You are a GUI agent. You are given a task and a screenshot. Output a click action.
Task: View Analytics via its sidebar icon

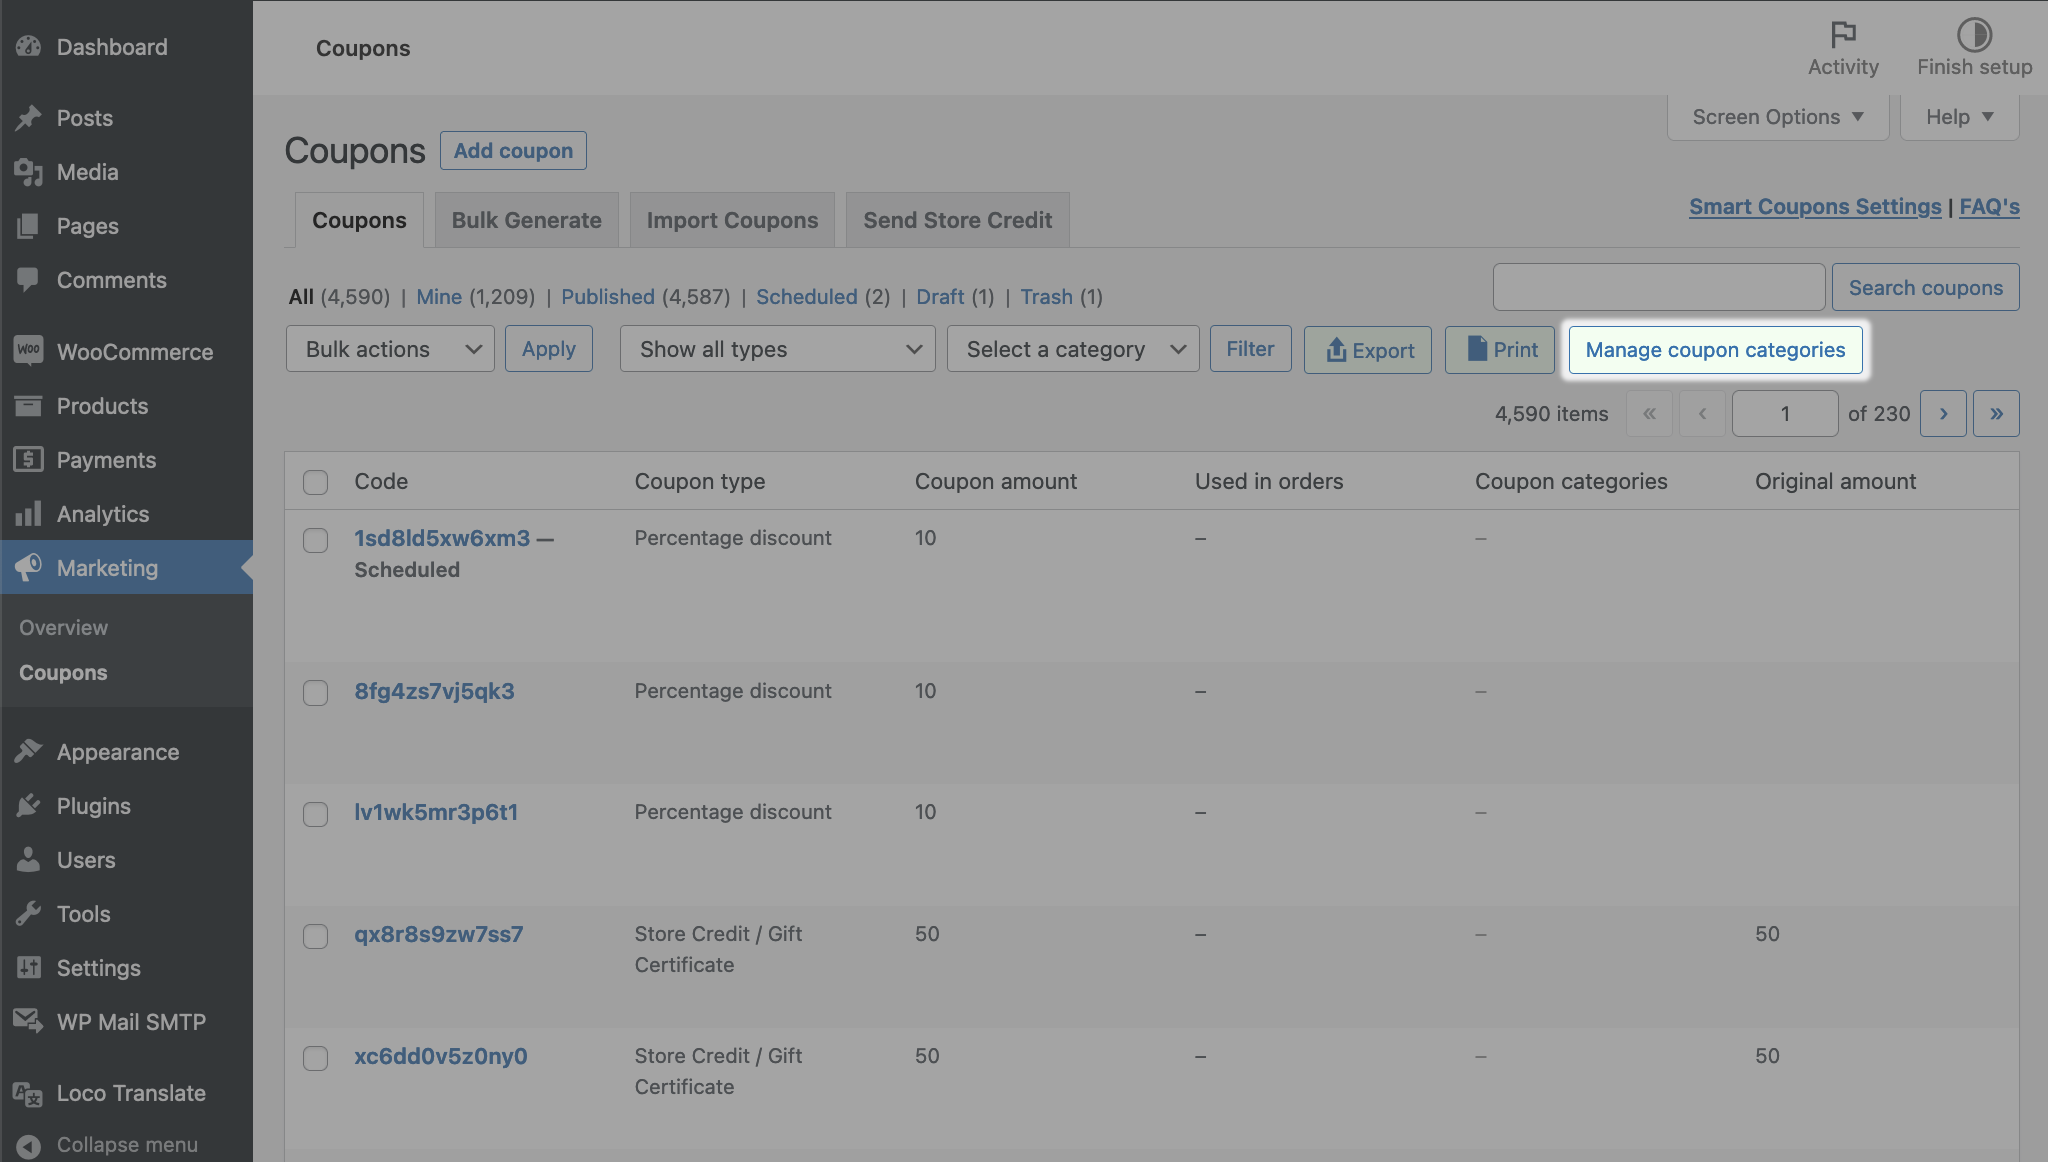(x=28, y=513)
